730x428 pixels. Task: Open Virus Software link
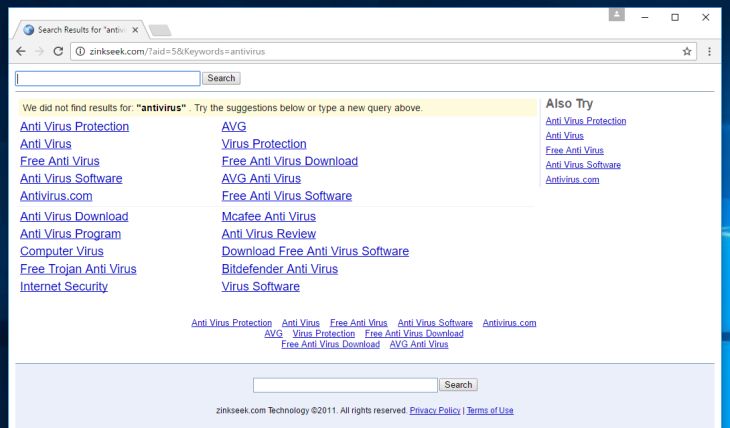[261, 286]
